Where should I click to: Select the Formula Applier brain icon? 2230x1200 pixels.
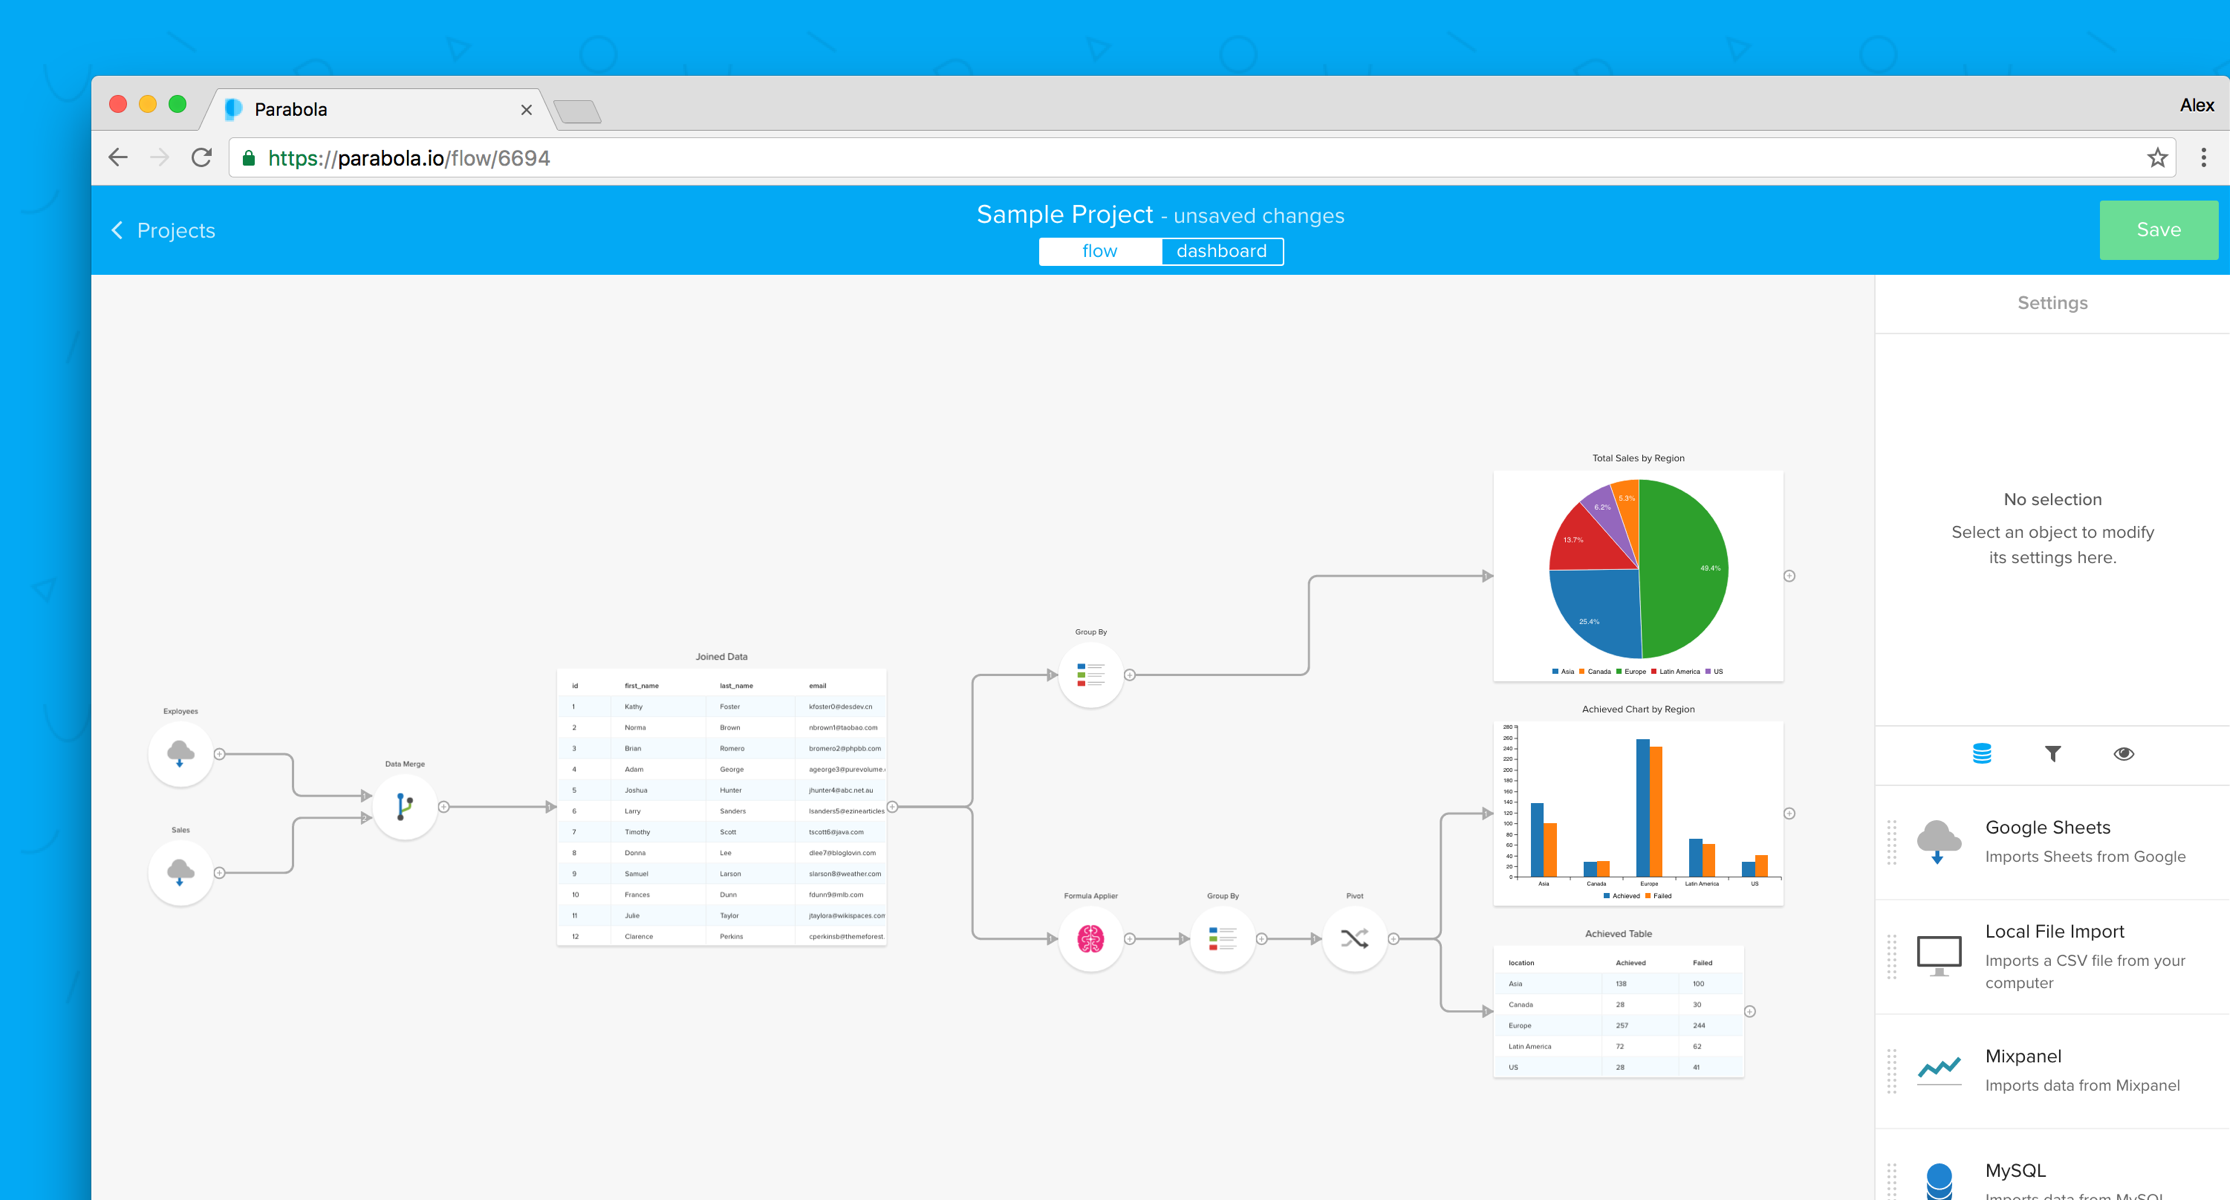[1090, 938]
